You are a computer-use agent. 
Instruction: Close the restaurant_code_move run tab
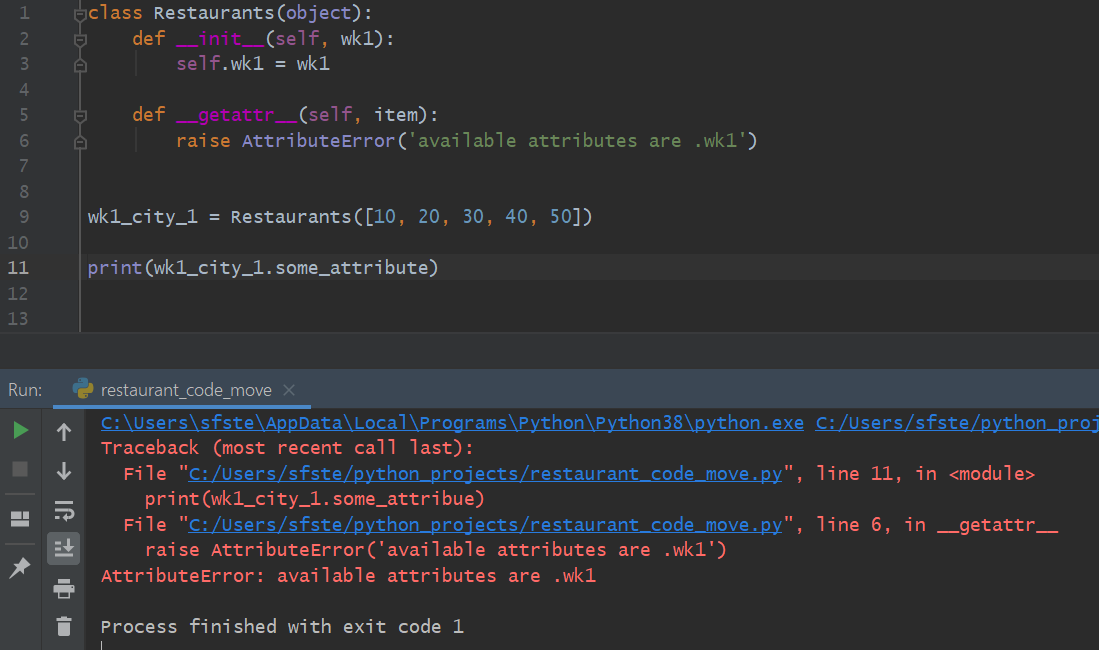click(x=289, y=390)
